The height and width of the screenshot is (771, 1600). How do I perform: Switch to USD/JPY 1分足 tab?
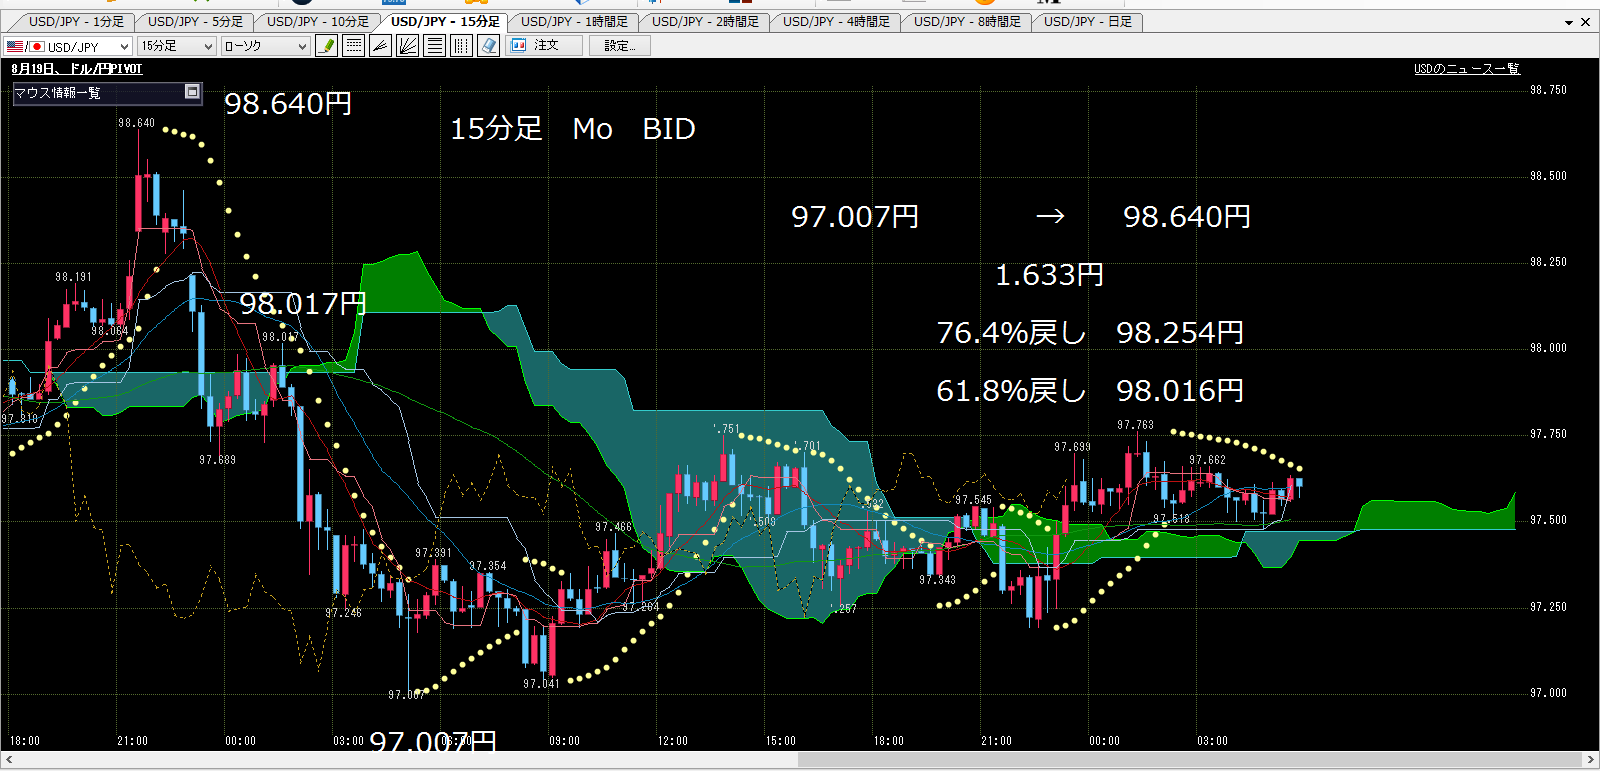coord(74,21)
